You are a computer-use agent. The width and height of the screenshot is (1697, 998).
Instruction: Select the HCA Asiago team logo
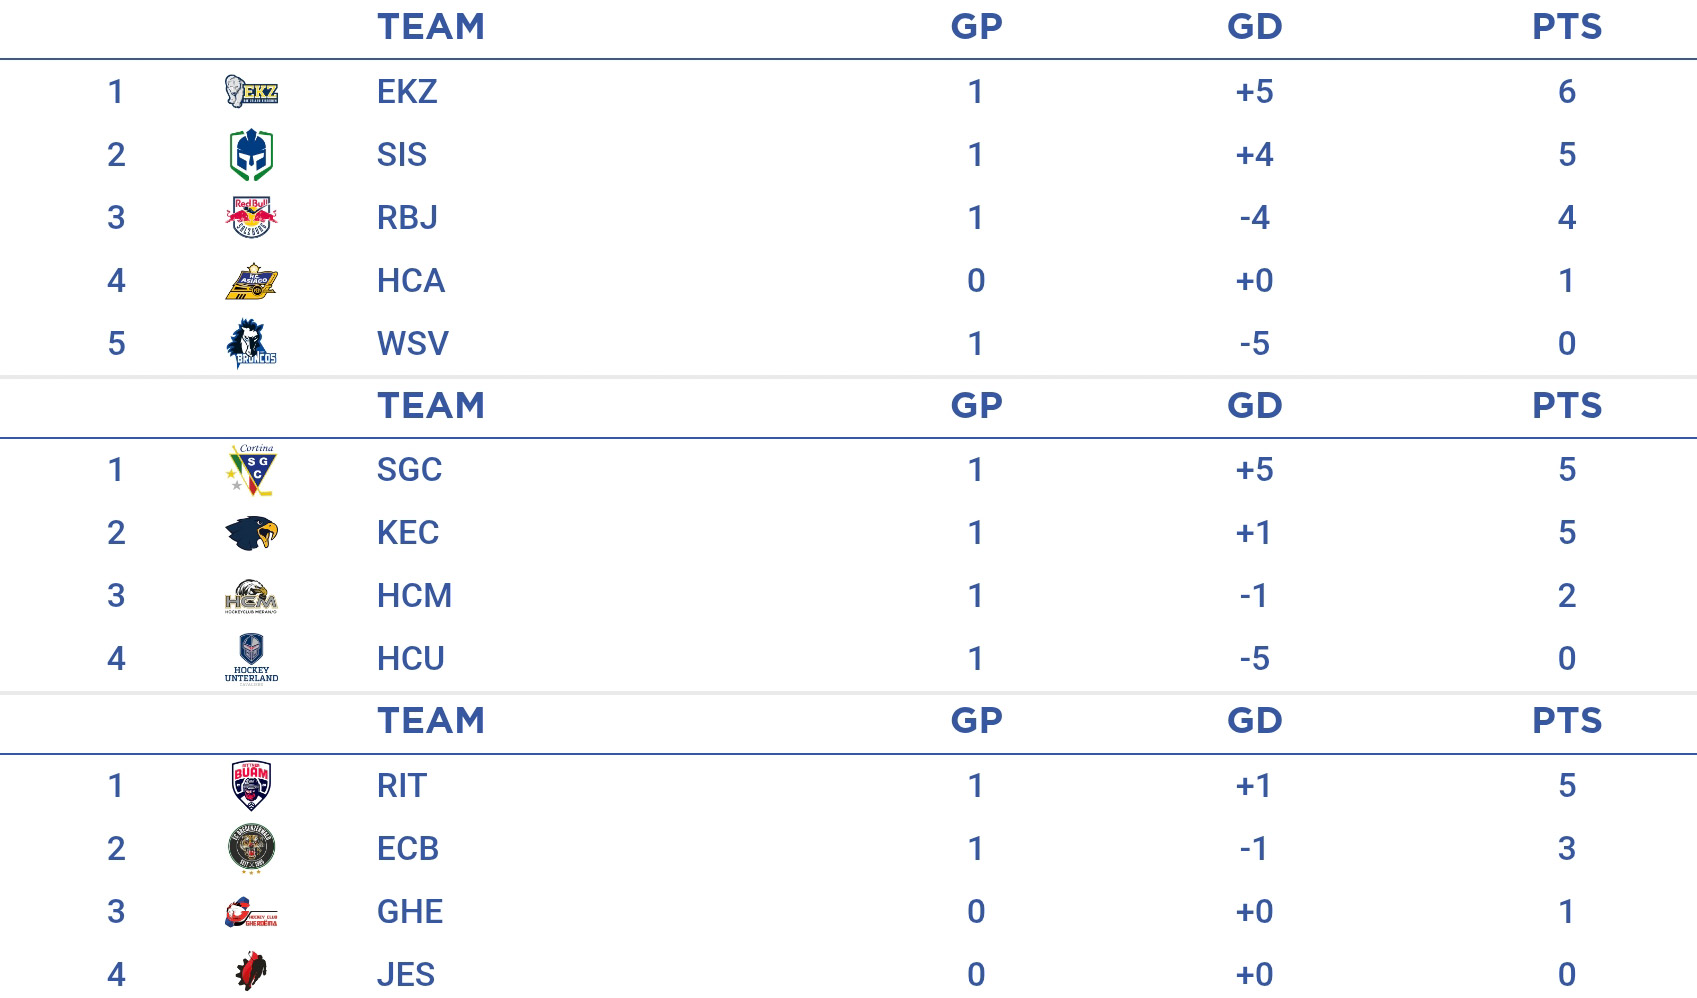coord(251,281)
